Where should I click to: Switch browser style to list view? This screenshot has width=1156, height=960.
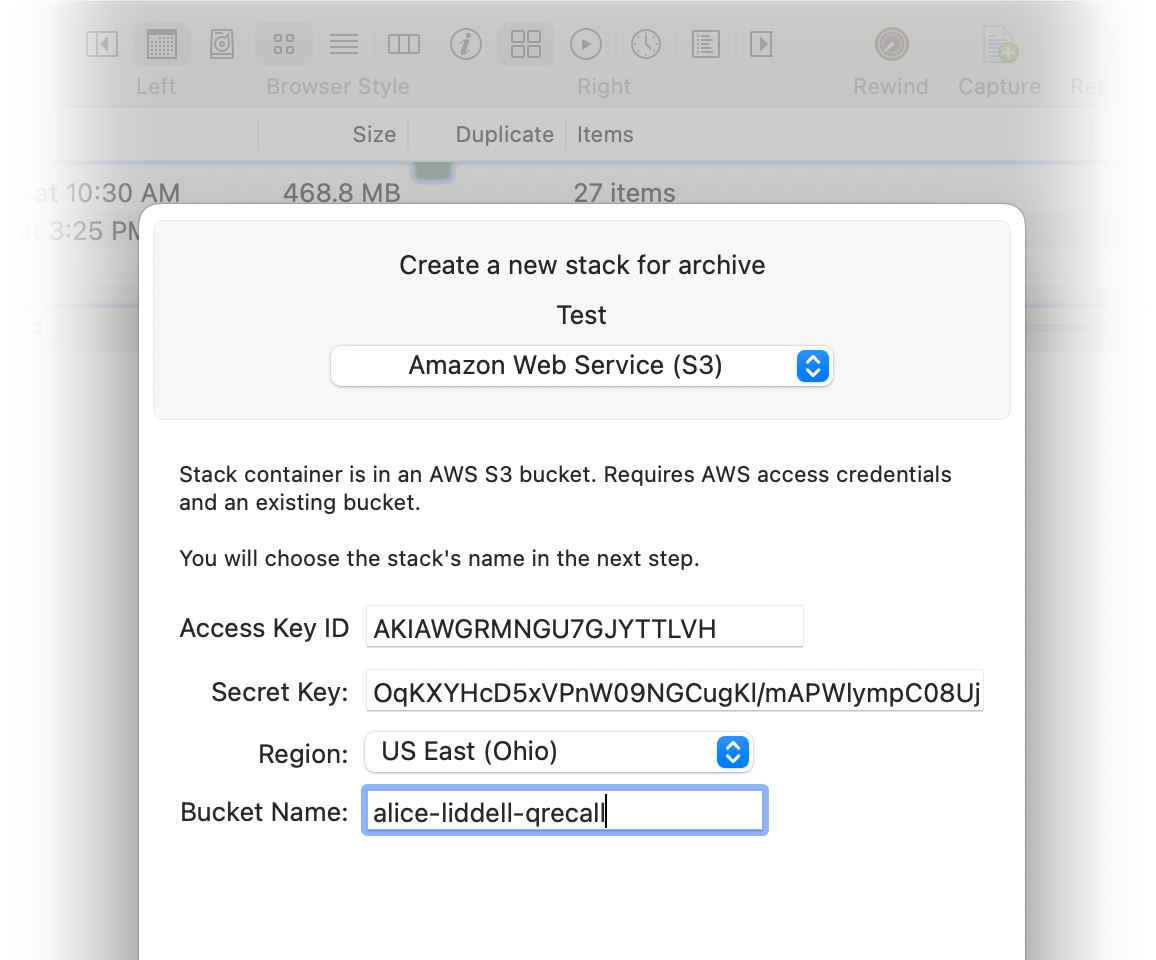pos(344,44)
